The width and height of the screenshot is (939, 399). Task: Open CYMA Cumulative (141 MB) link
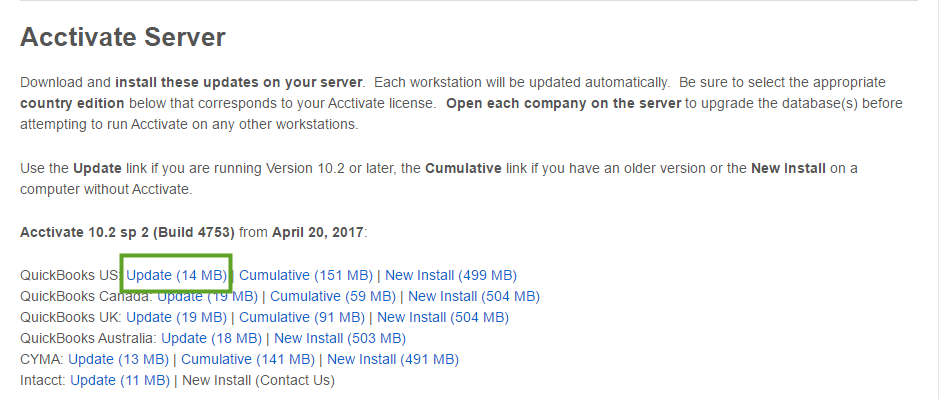point(247,359)
